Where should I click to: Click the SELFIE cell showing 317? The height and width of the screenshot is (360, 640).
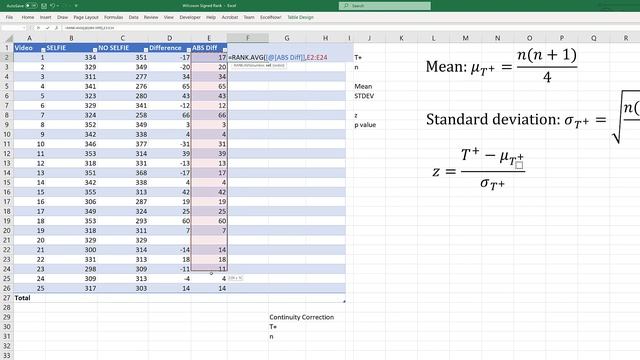click(71, 288)
